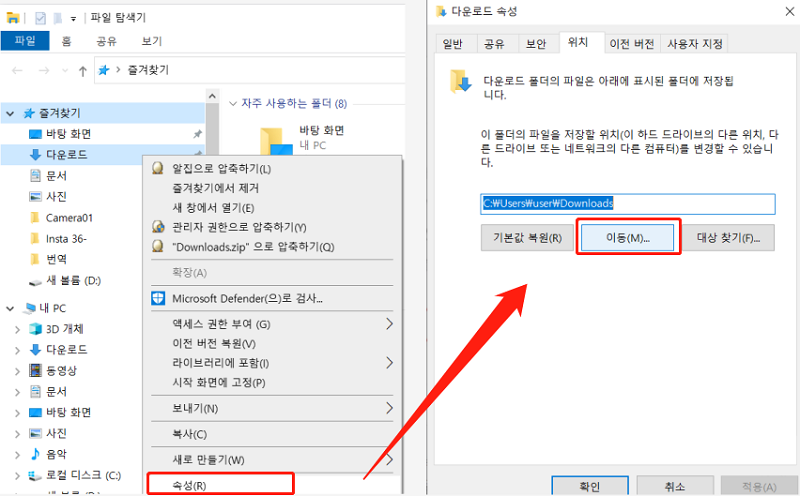
Task: Open the 바탕 화면 folder thumbnail
Action: (276, 141)
